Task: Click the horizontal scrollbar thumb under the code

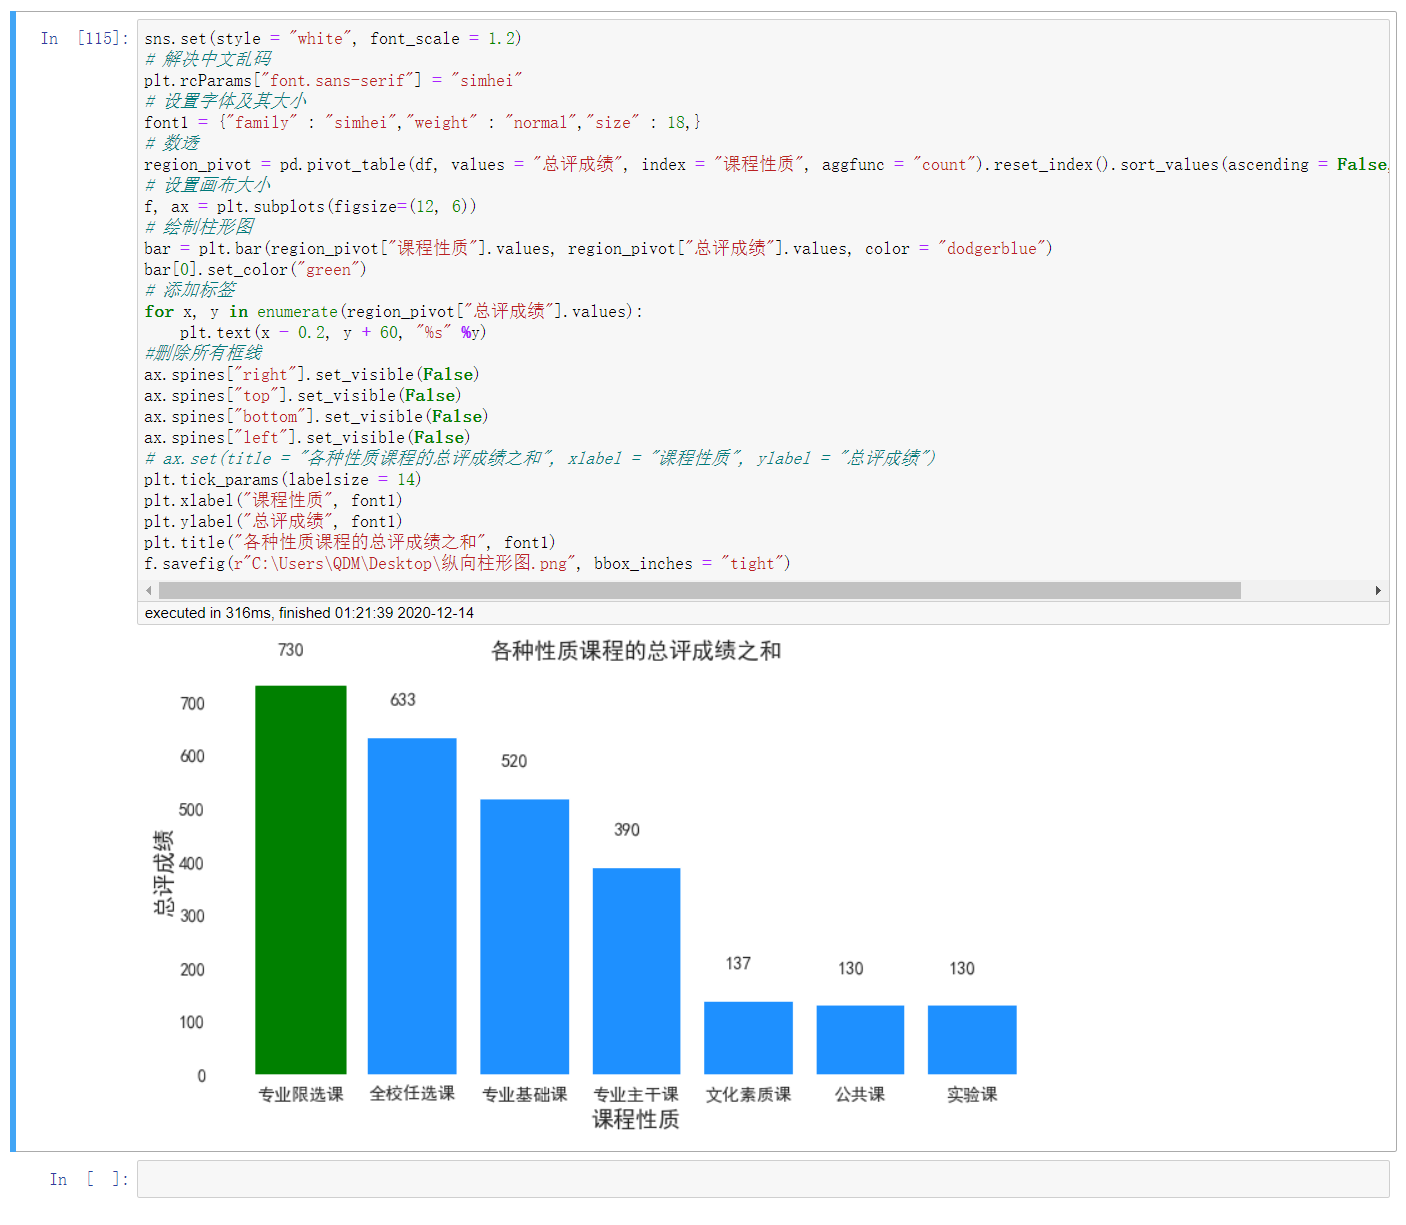Action: point(699,590)
